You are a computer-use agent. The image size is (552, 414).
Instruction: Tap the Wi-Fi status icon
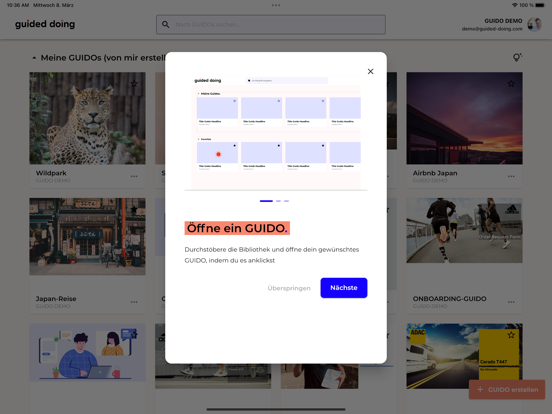click(515, 5)
